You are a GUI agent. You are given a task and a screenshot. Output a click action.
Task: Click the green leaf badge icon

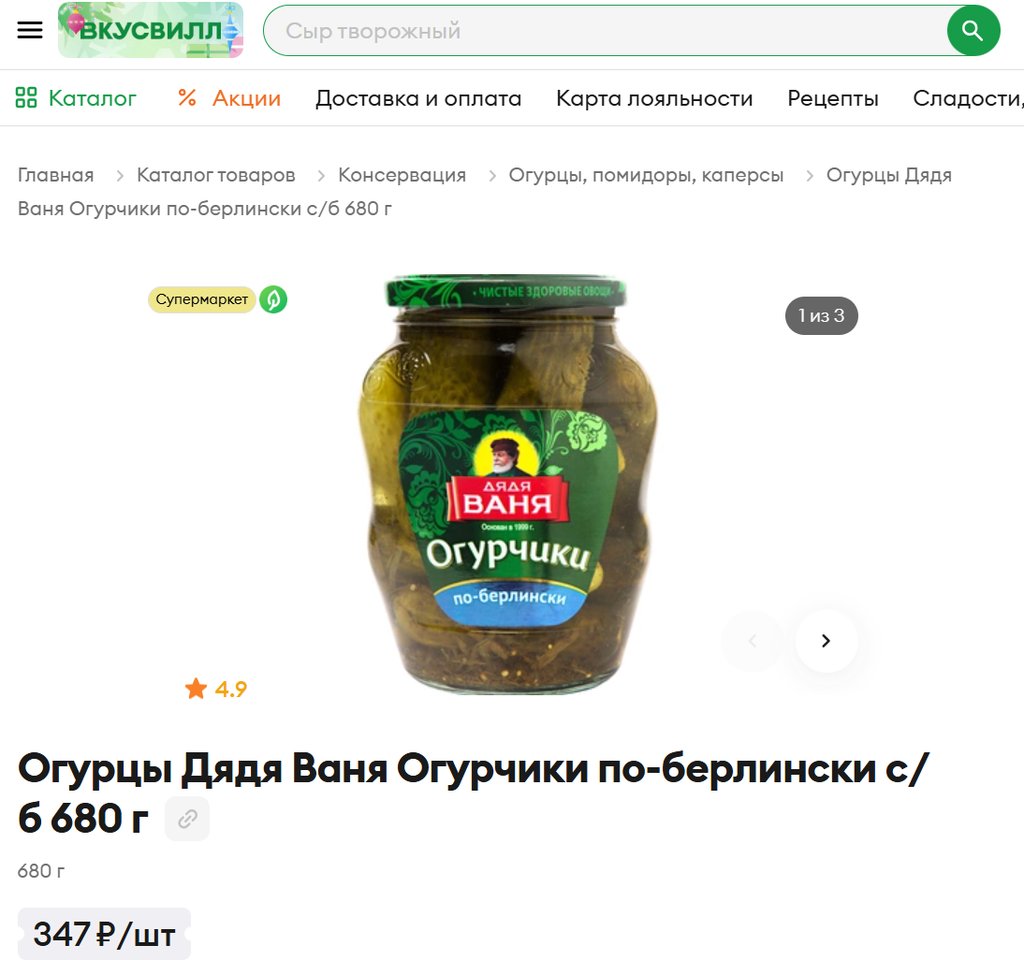[274, 300]
